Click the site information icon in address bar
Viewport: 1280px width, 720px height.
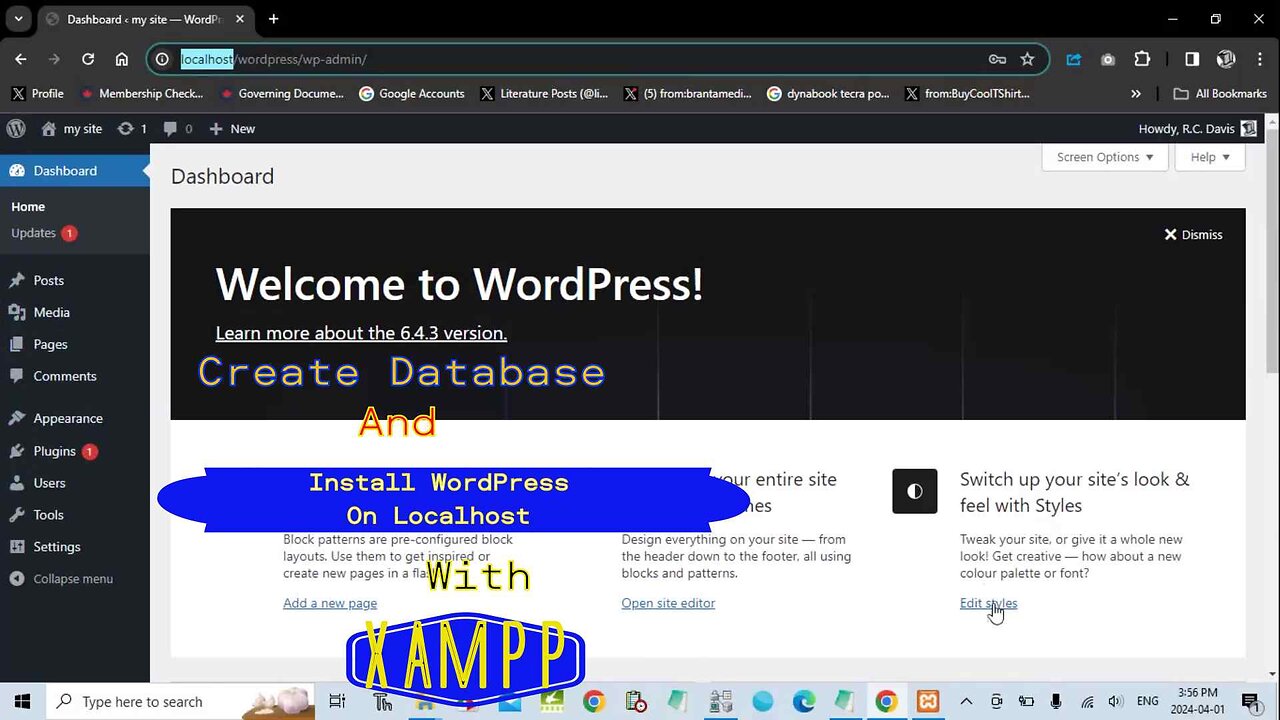click(x=163, y=59)
